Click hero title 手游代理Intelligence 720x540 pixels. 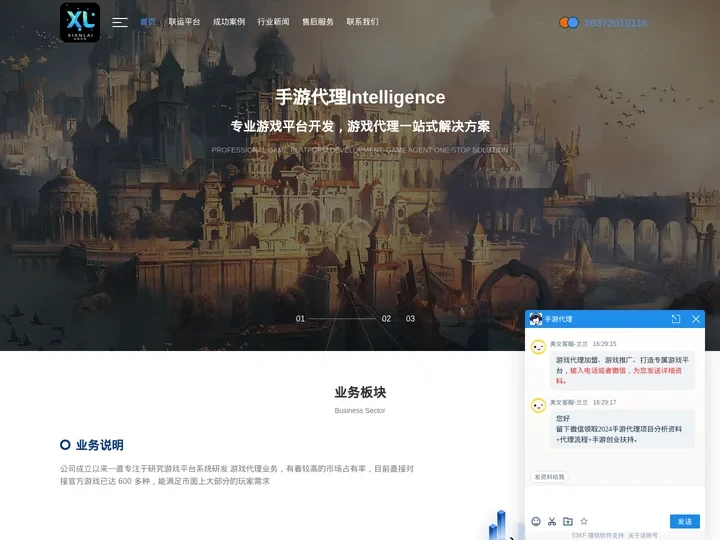pos(360,97)
